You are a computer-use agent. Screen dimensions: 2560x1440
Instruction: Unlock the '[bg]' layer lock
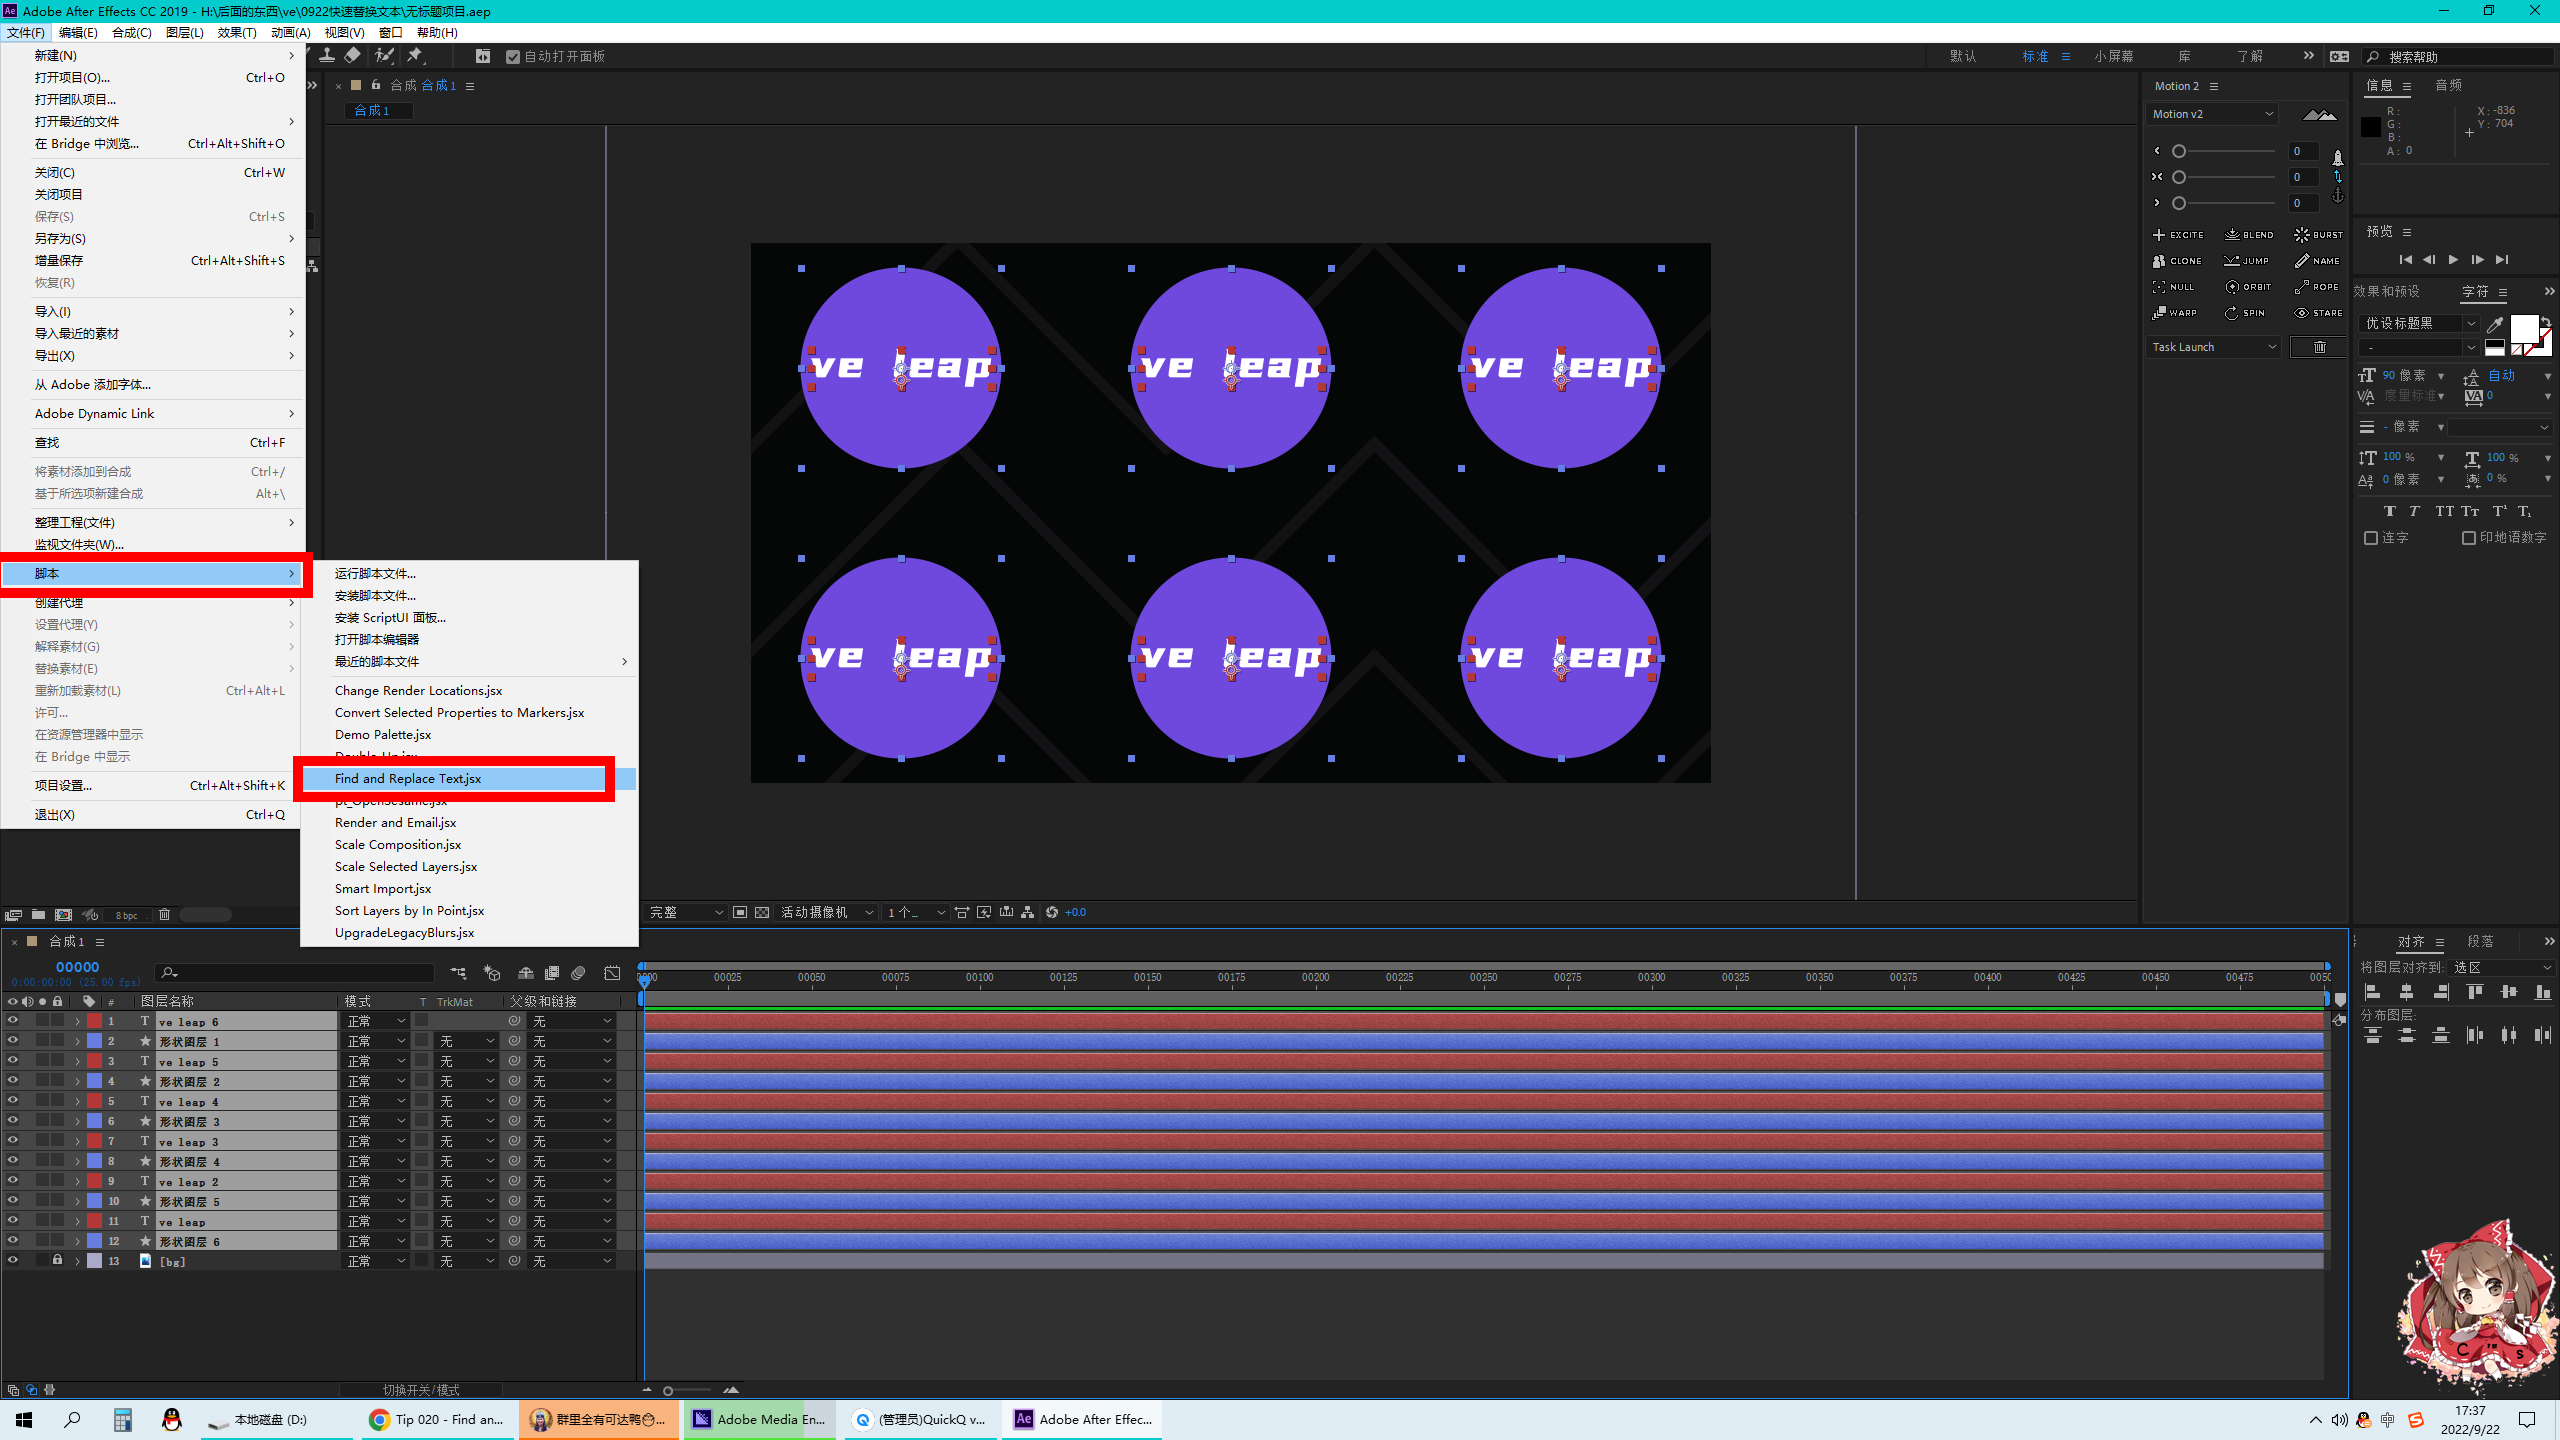coord(58,1261)
